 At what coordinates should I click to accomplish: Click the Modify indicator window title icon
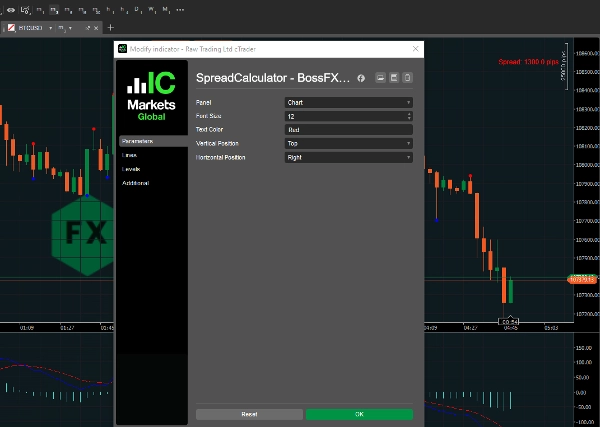[122, 49]
